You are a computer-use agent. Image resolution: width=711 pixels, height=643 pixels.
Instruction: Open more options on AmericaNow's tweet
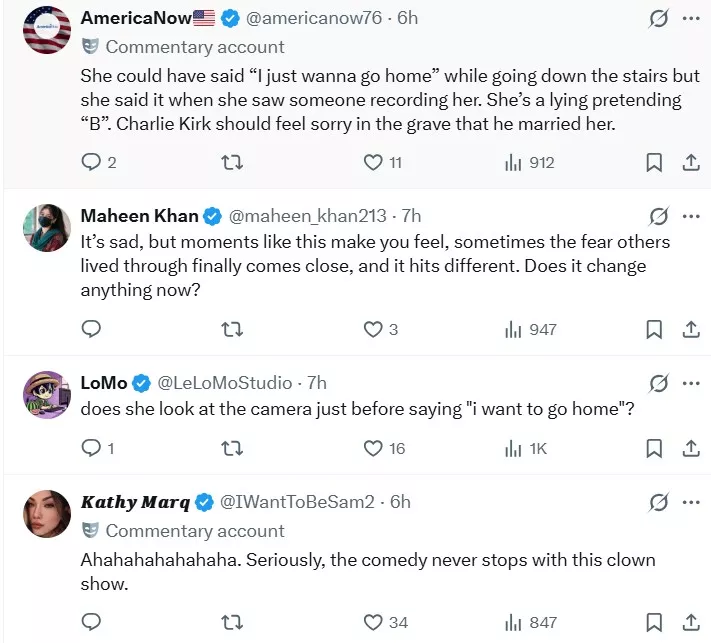click(691, 18)
